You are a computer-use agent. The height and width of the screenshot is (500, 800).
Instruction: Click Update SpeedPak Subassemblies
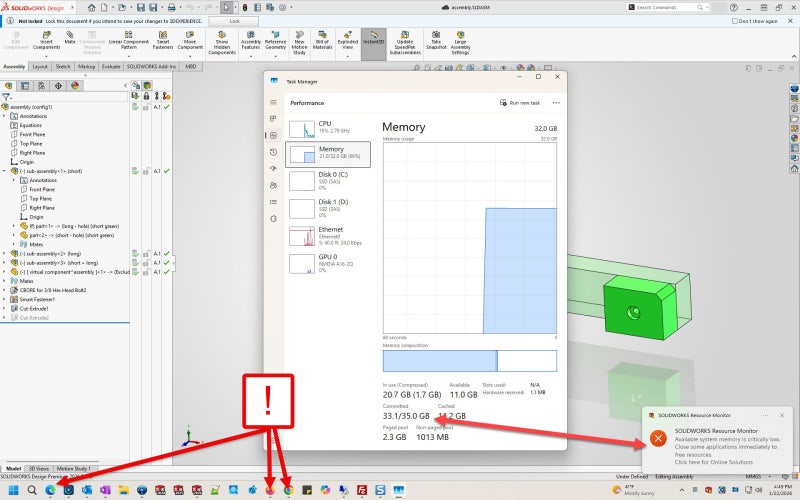(405, 43)
